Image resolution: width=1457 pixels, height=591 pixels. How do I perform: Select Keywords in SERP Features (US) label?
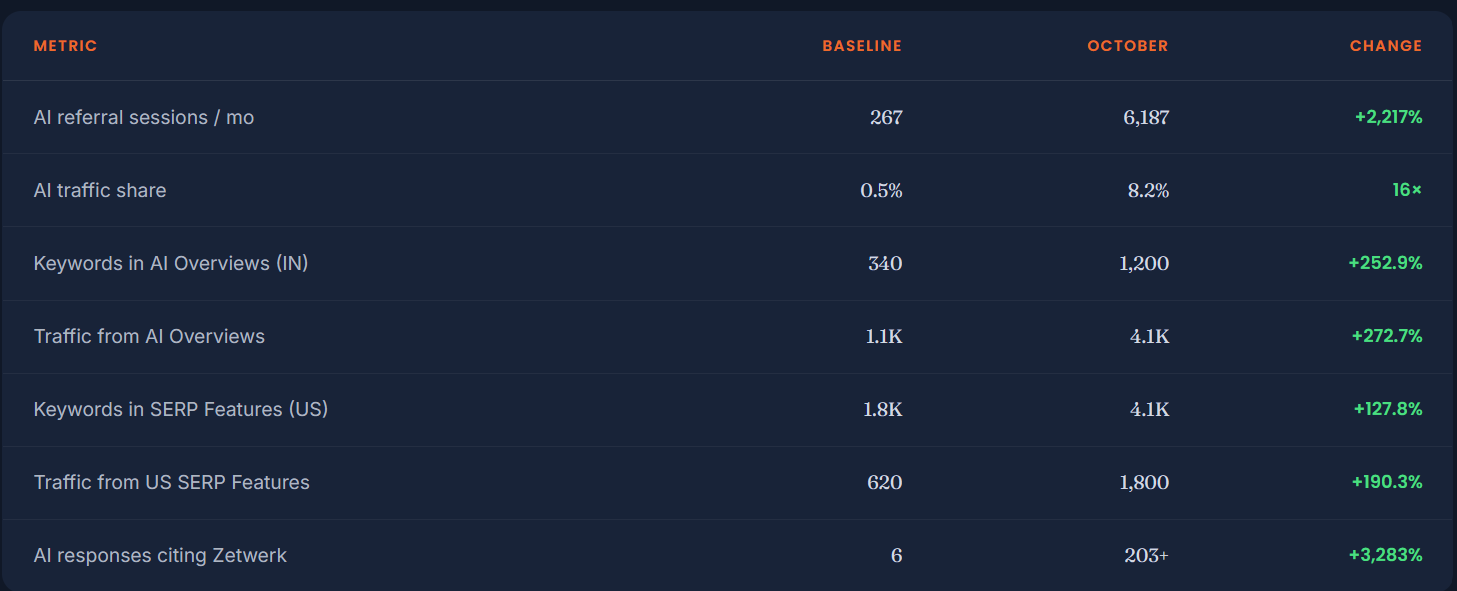tap(181, 410)
